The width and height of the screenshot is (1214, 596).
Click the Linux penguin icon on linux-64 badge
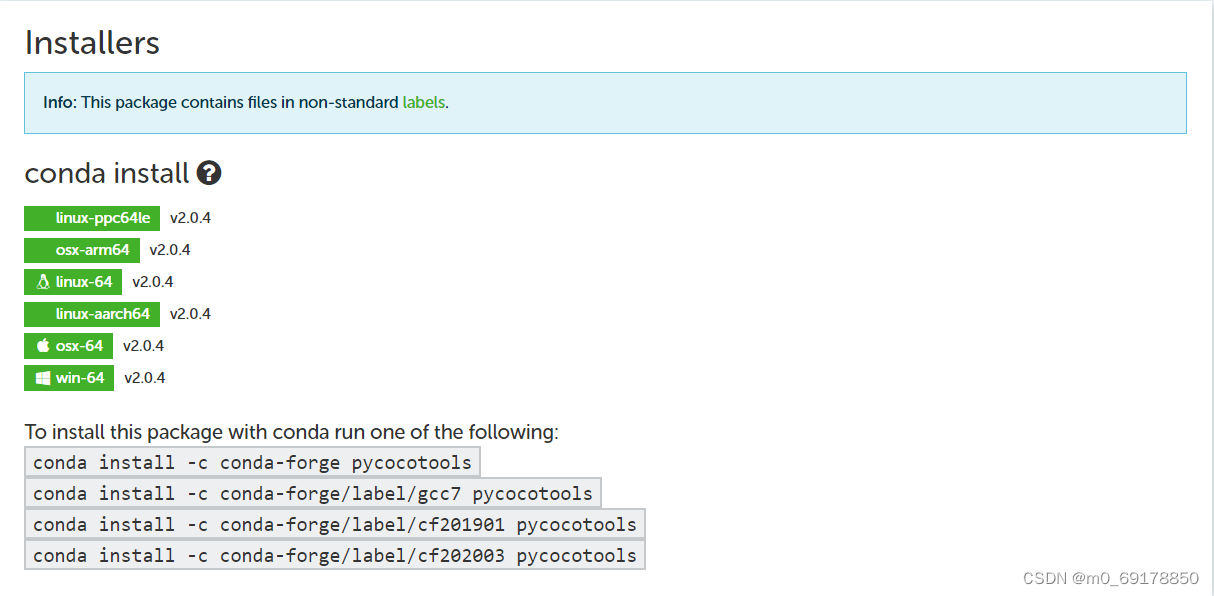(42, 282)
